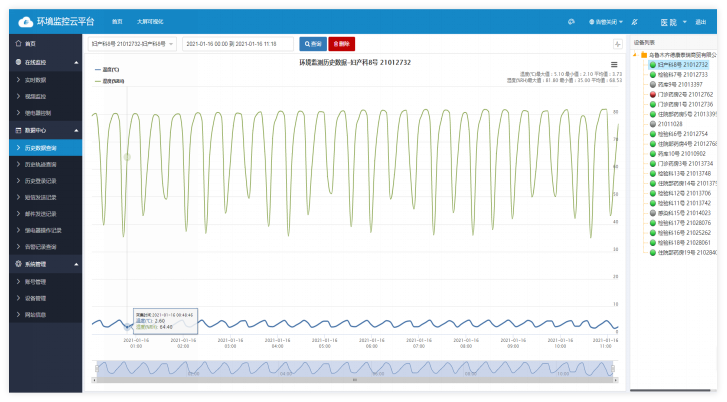727x402 pixels.
Task: Click the navigator scrollbar right arrow
Action: pyautogui.click(x=616, y=380)
